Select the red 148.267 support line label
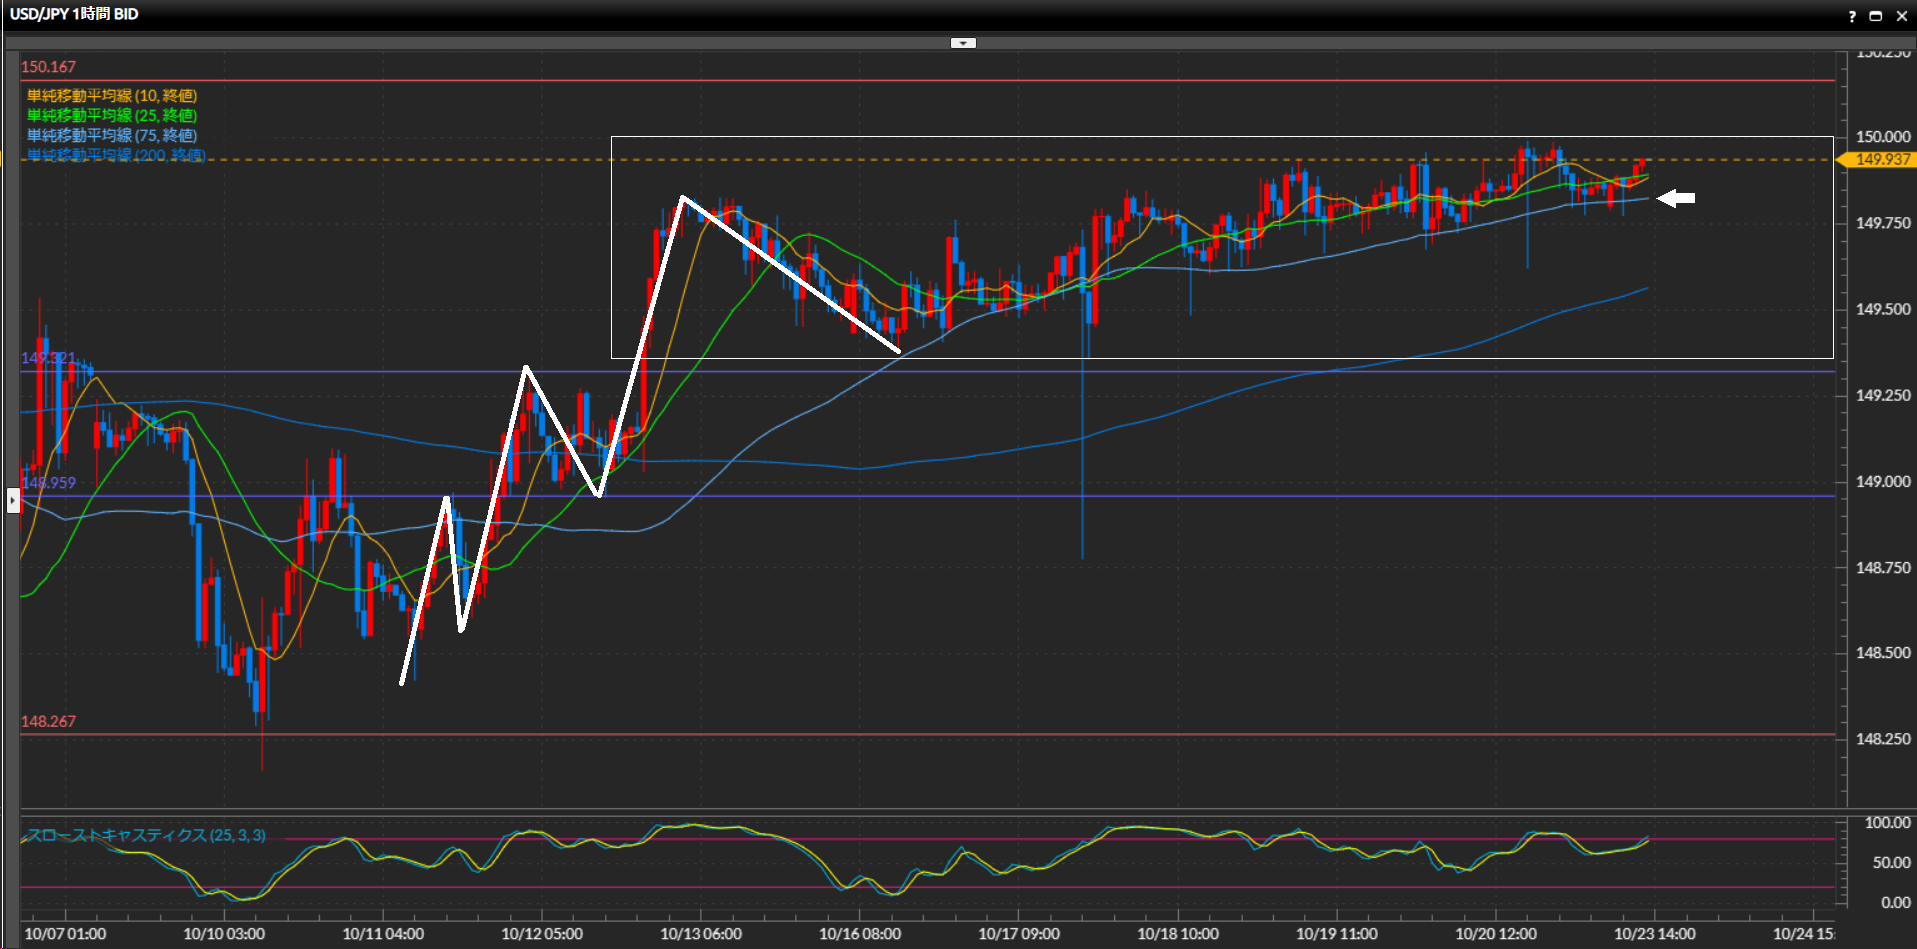 pos(48,721)
